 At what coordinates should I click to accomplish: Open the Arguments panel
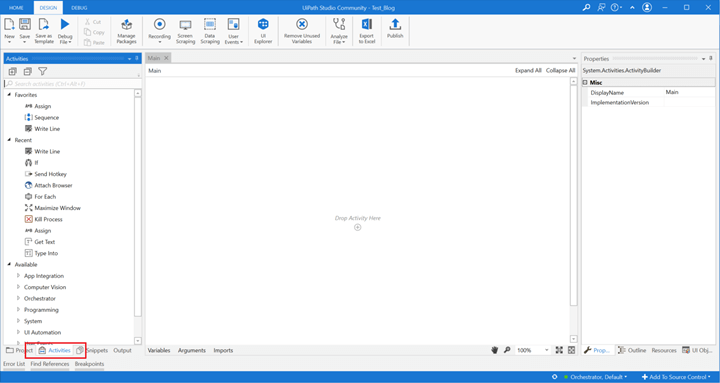192,350
